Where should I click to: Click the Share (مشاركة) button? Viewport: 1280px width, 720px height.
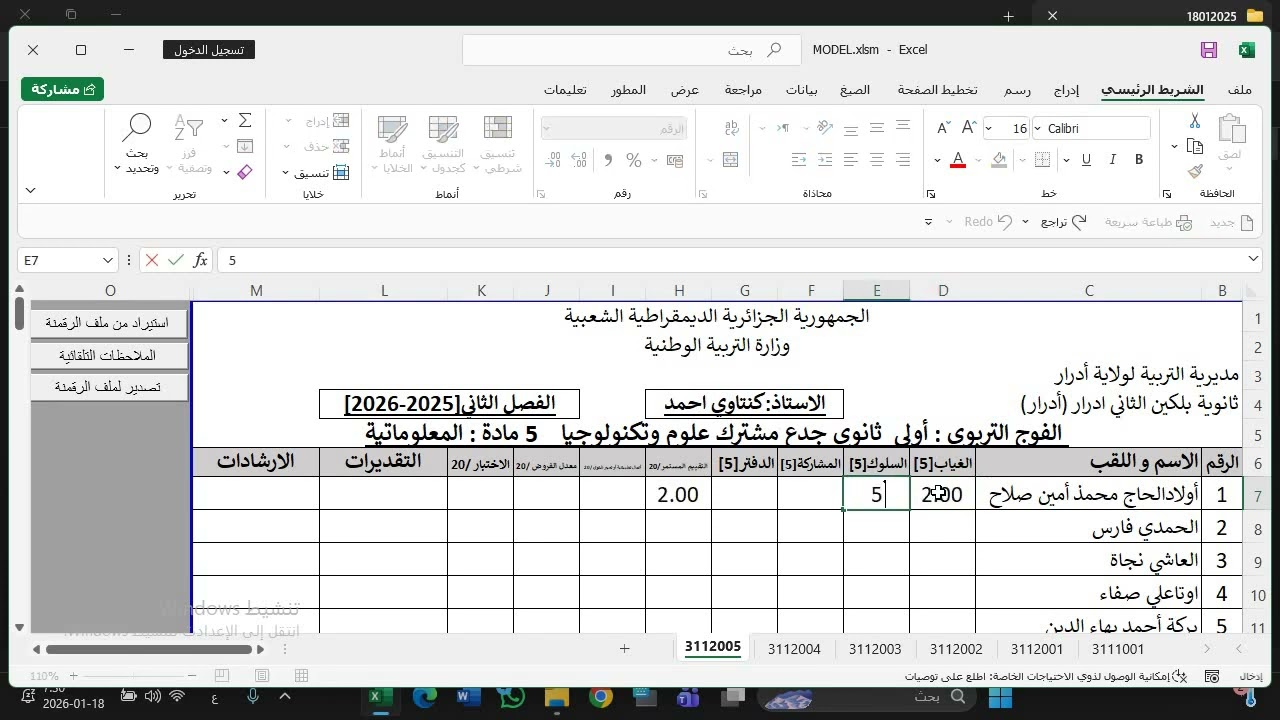(63, 89)
